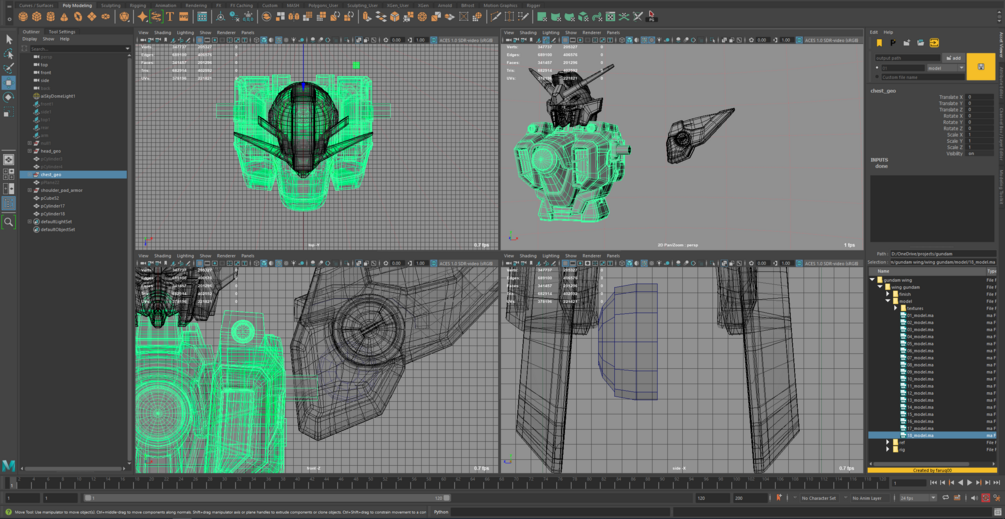Click the sweep mesh shelf icon

click(x=156, y=16)
